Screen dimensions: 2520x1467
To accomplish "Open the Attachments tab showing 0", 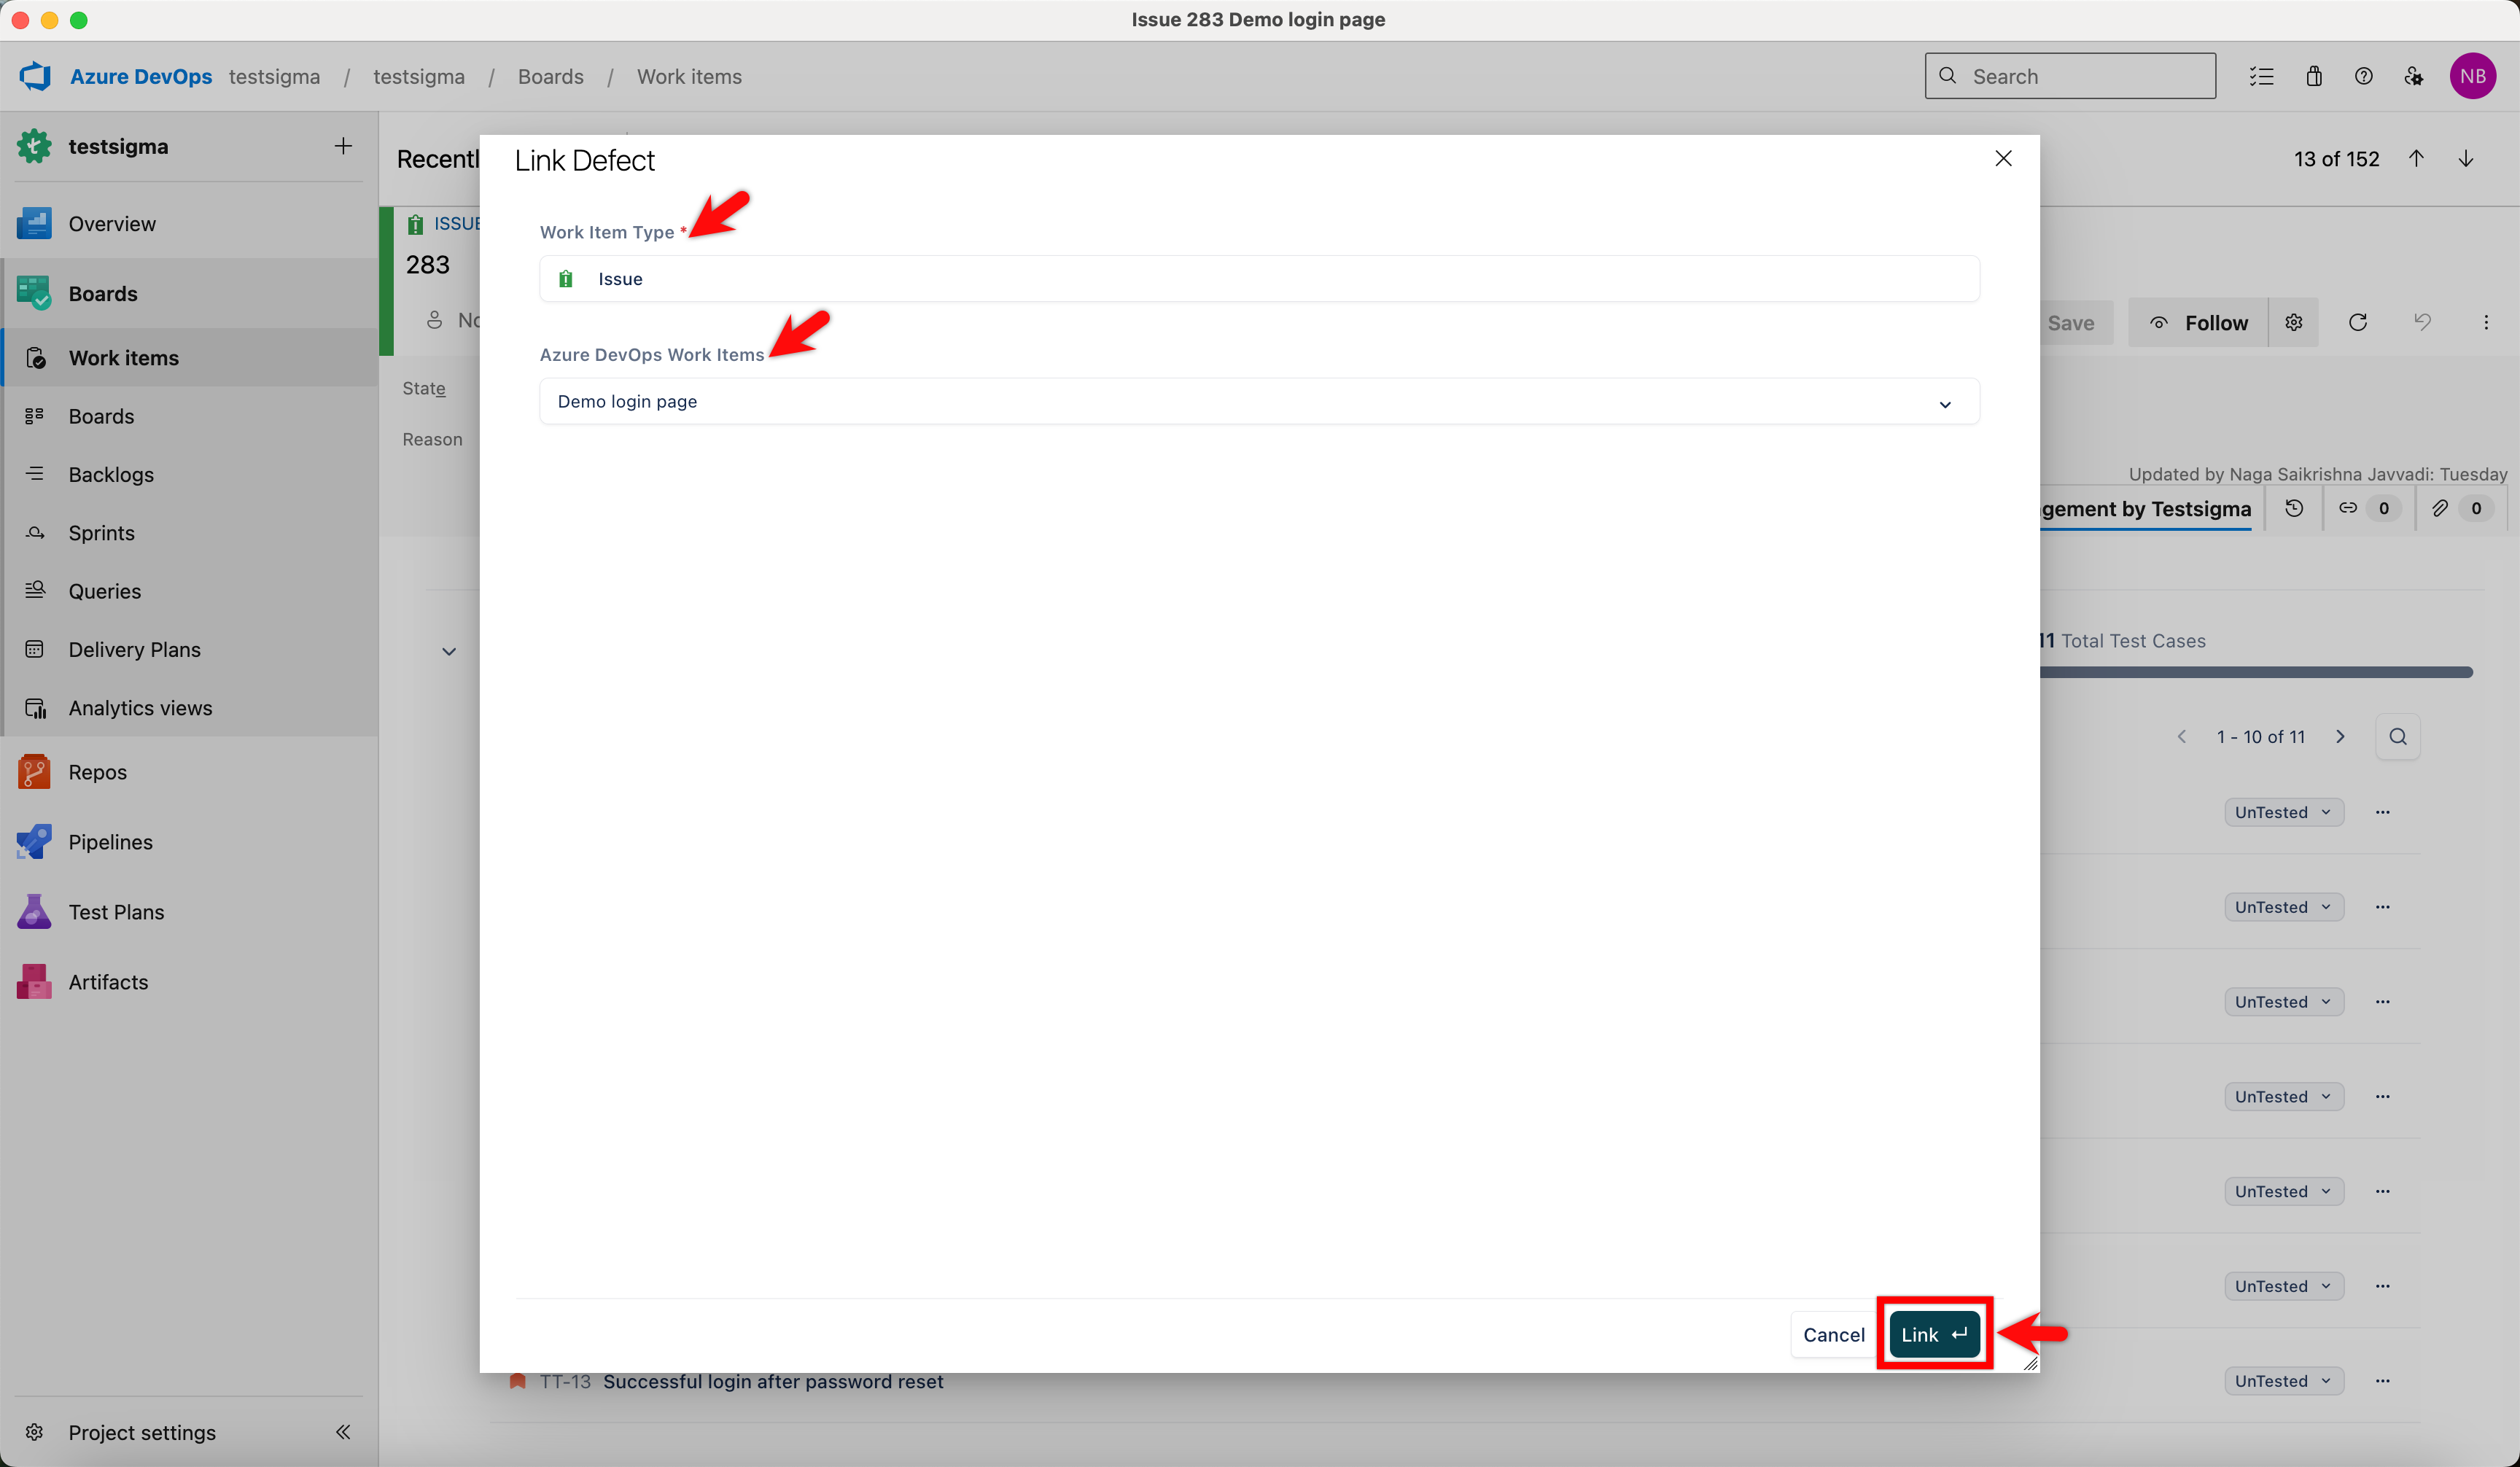I will tap(2460, 509).
